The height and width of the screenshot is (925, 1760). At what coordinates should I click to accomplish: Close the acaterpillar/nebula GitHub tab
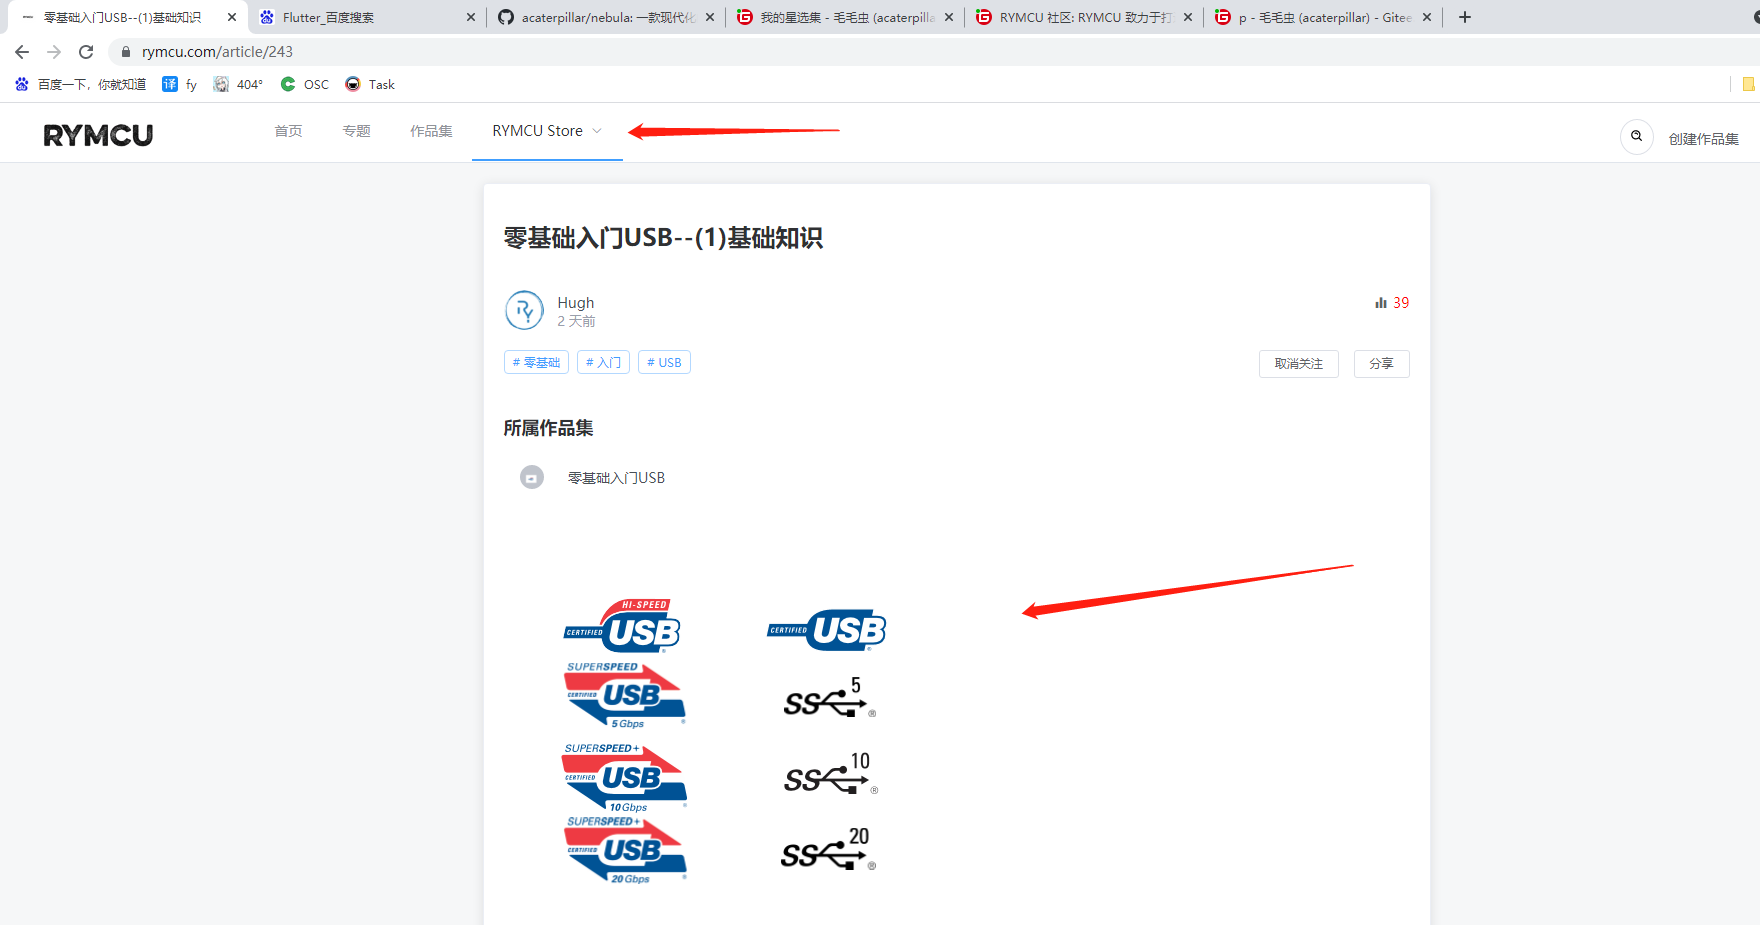pos(710,17)
